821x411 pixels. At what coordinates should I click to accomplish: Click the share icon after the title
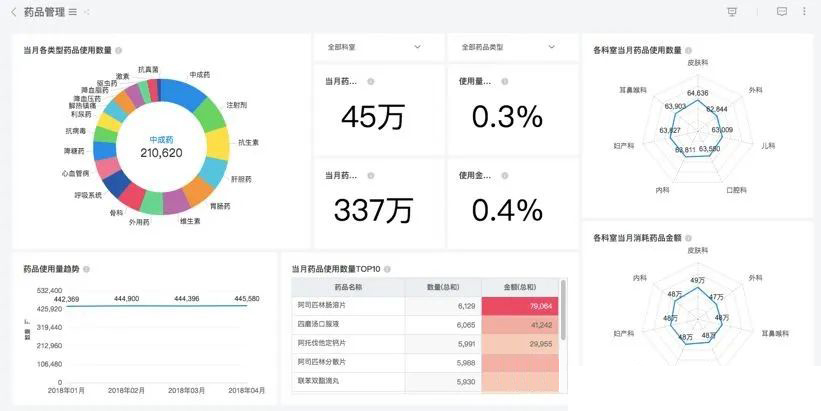(x=87, y=12)
